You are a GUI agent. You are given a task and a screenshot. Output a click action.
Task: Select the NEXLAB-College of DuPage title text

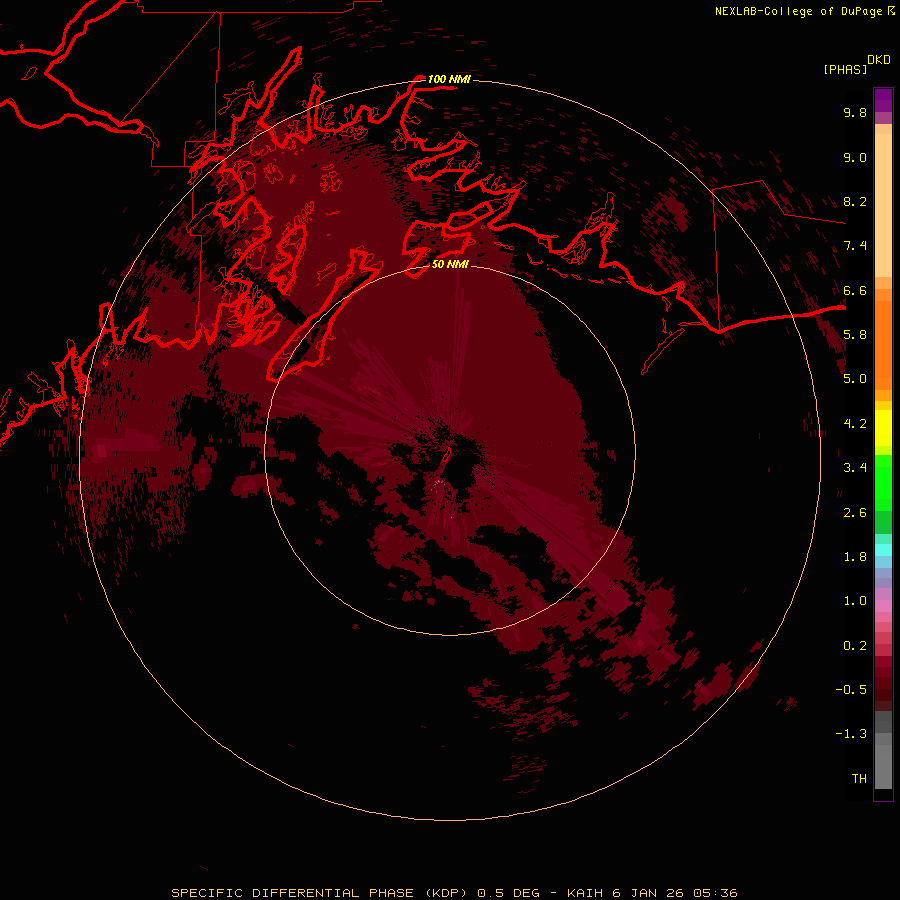(798, 11)
